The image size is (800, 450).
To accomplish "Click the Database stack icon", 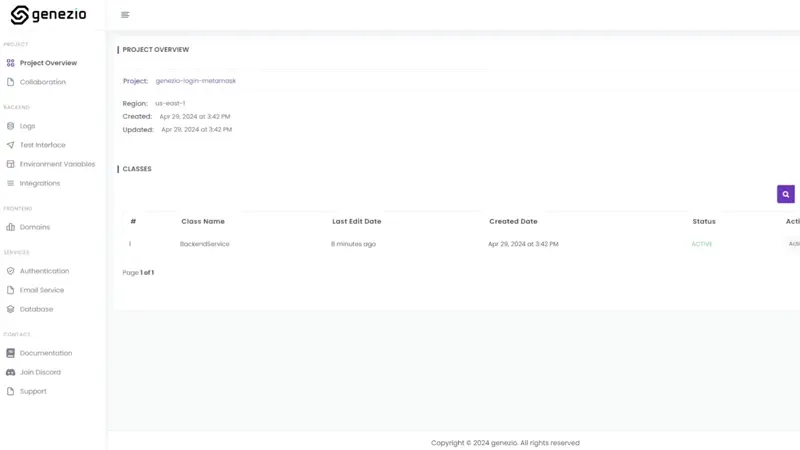I will pyautogui.click(x=10, y=309).
